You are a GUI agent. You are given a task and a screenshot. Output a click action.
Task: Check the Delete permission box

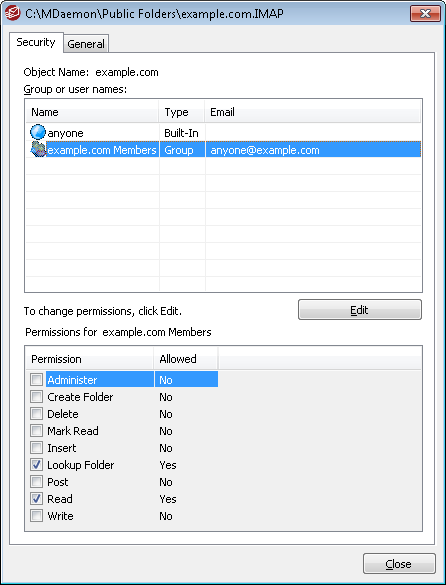[37, 414]
